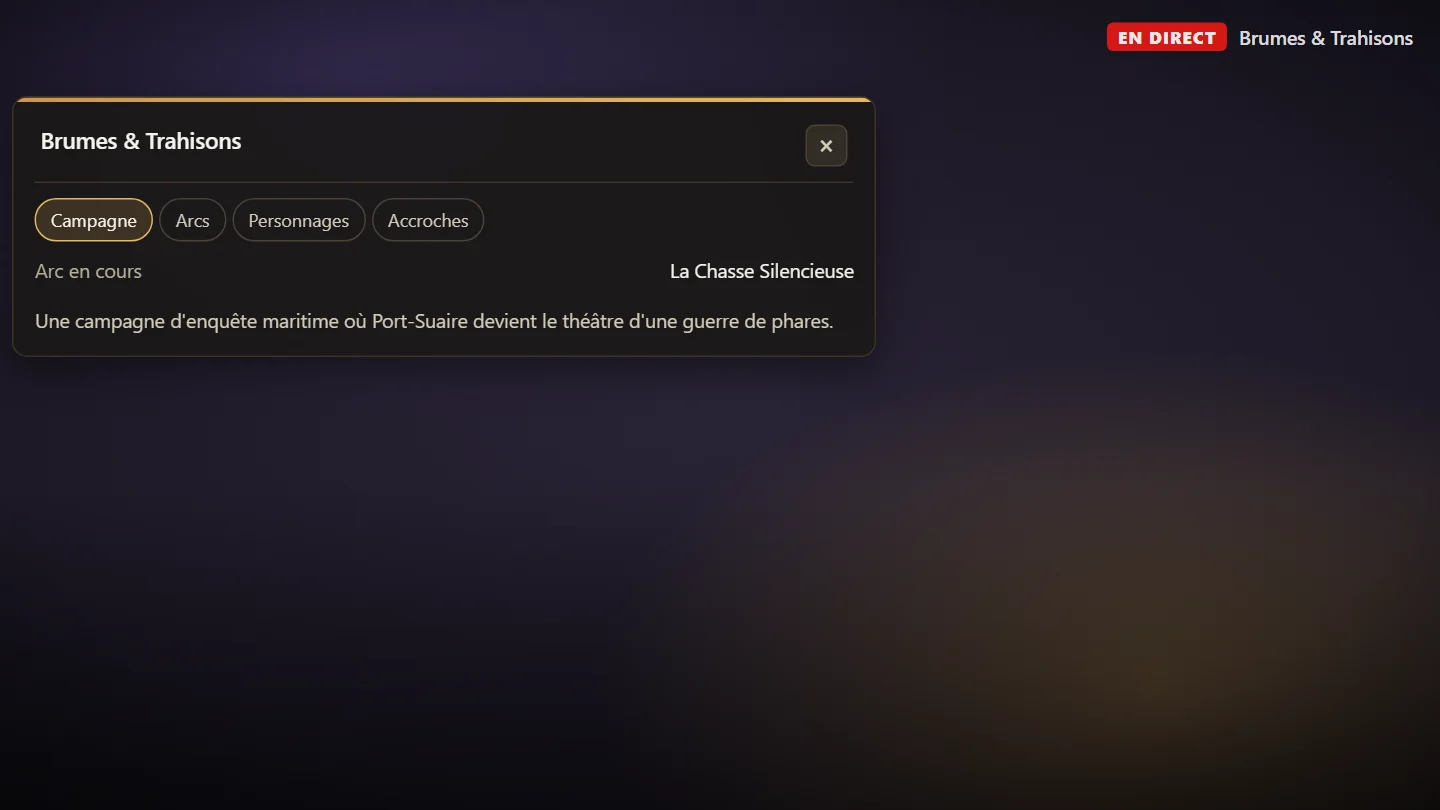
Task: Show the Accroches tab
Action: [x=428, y=220]
